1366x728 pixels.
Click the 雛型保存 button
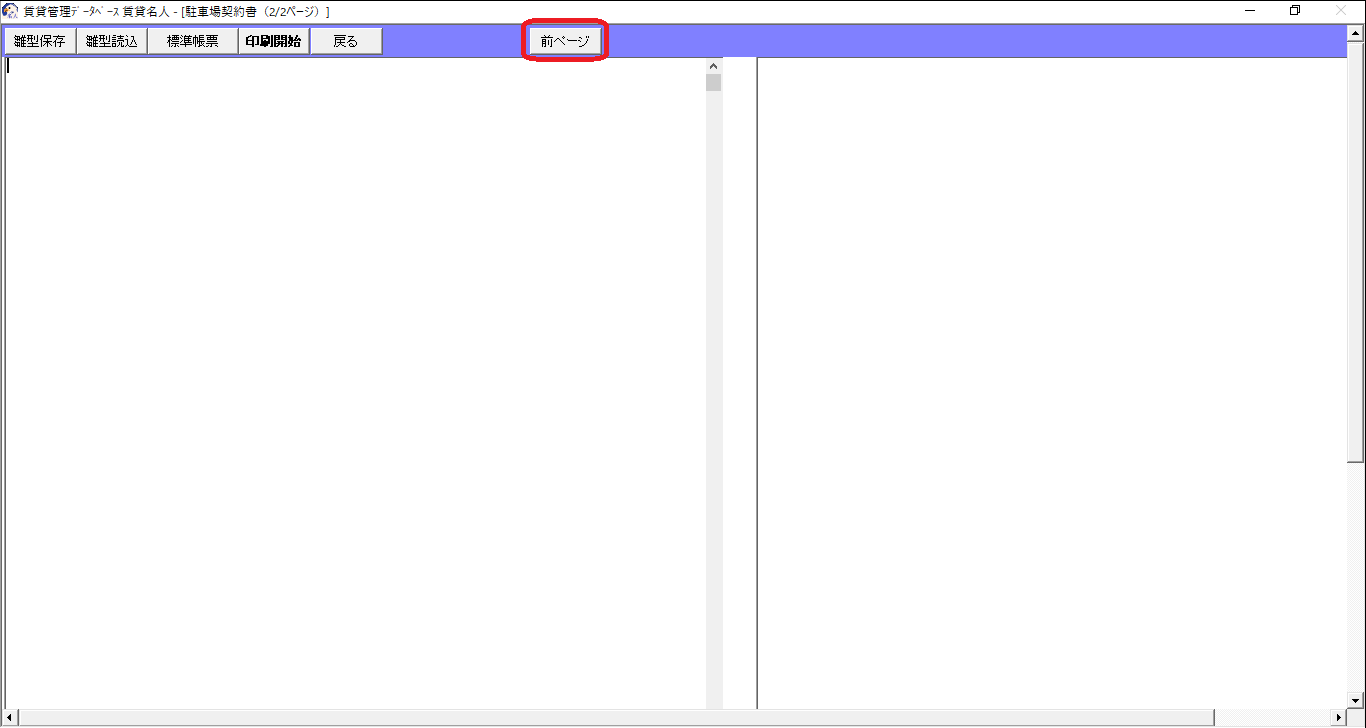pyautogui.click(x=40, y=41)
